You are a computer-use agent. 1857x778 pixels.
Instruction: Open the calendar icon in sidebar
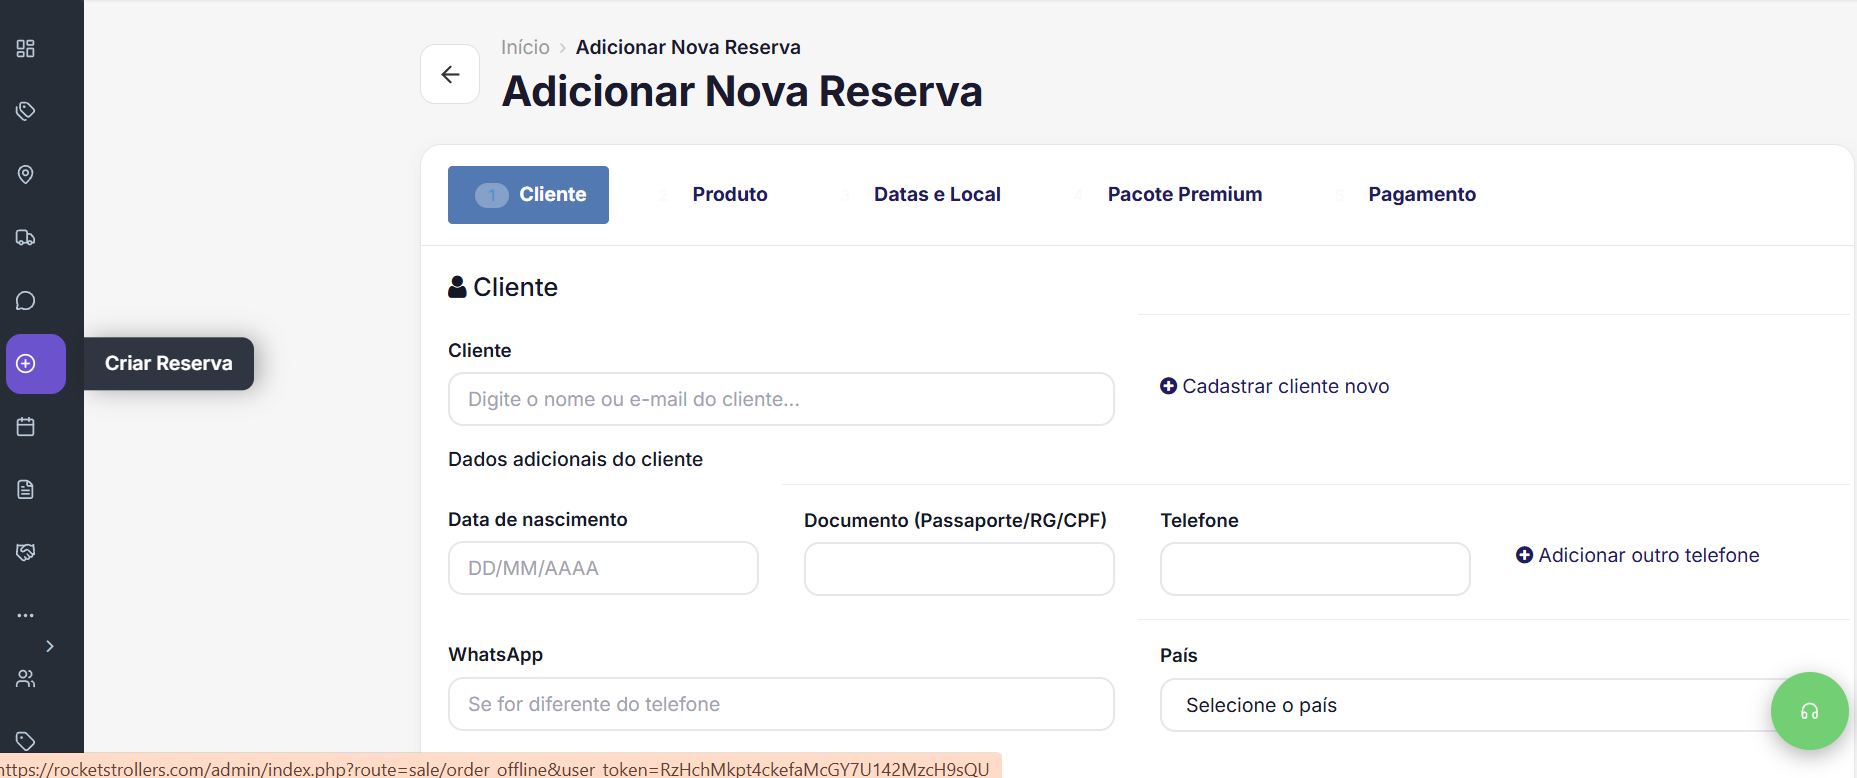[x=26, y=427]
